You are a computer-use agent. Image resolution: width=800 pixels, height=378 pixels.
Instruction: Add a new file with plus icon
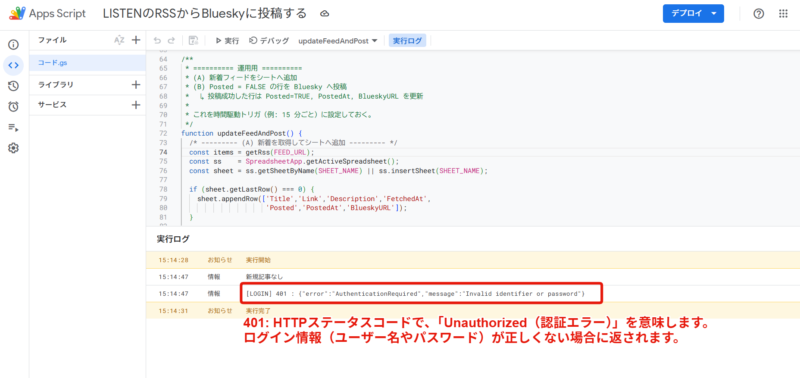pyautogui.click(x=136, y=40)
